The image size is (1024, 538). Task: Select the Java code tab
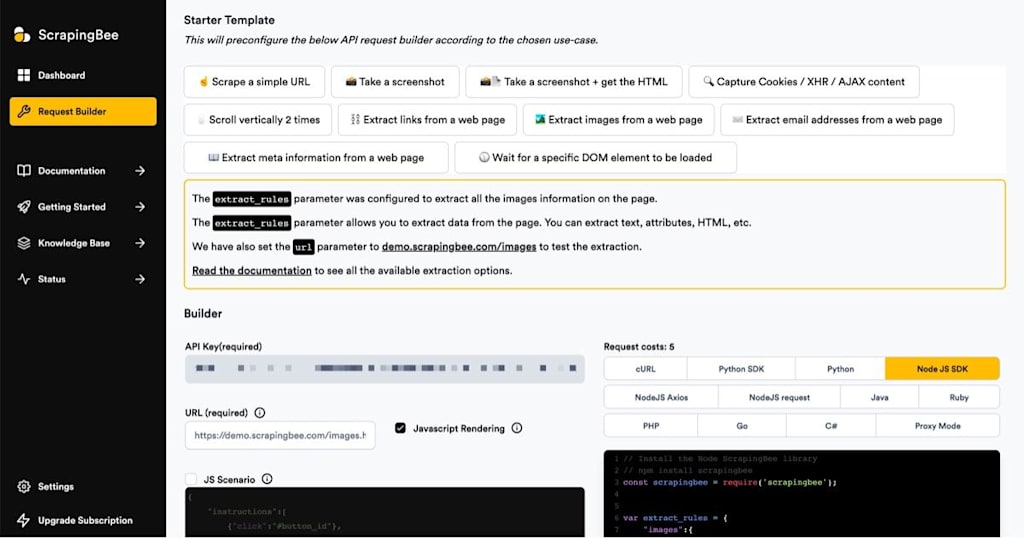coord(880,397)
